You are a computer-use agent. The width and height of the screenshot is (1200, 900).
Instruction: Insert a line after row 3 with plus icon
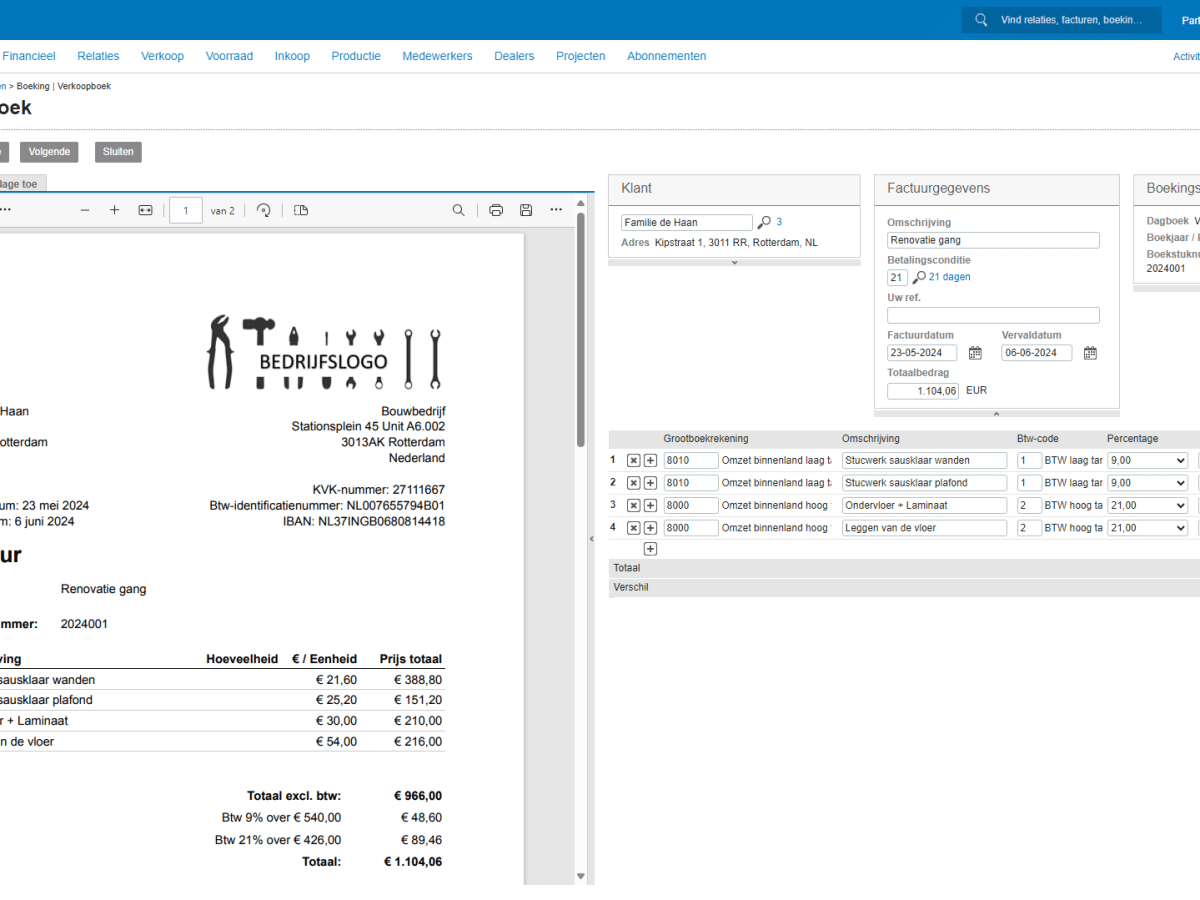(650, 506)
